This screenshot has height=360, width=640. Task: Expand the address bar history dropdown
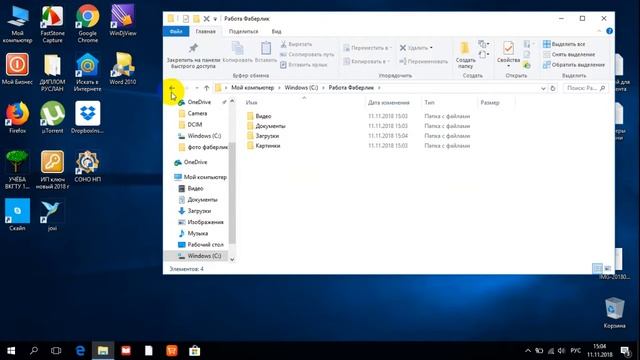point(543,88)
